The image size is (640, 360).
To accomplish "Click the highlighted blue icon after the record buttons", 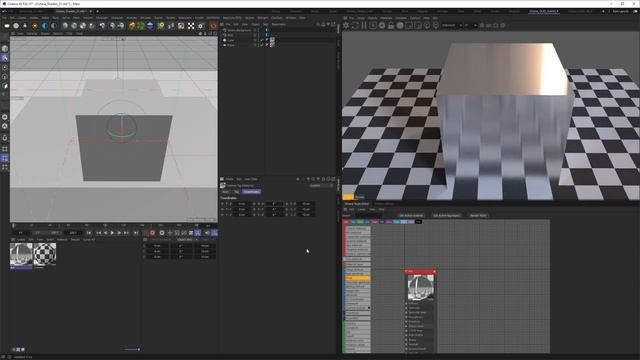I will point(198,233).
